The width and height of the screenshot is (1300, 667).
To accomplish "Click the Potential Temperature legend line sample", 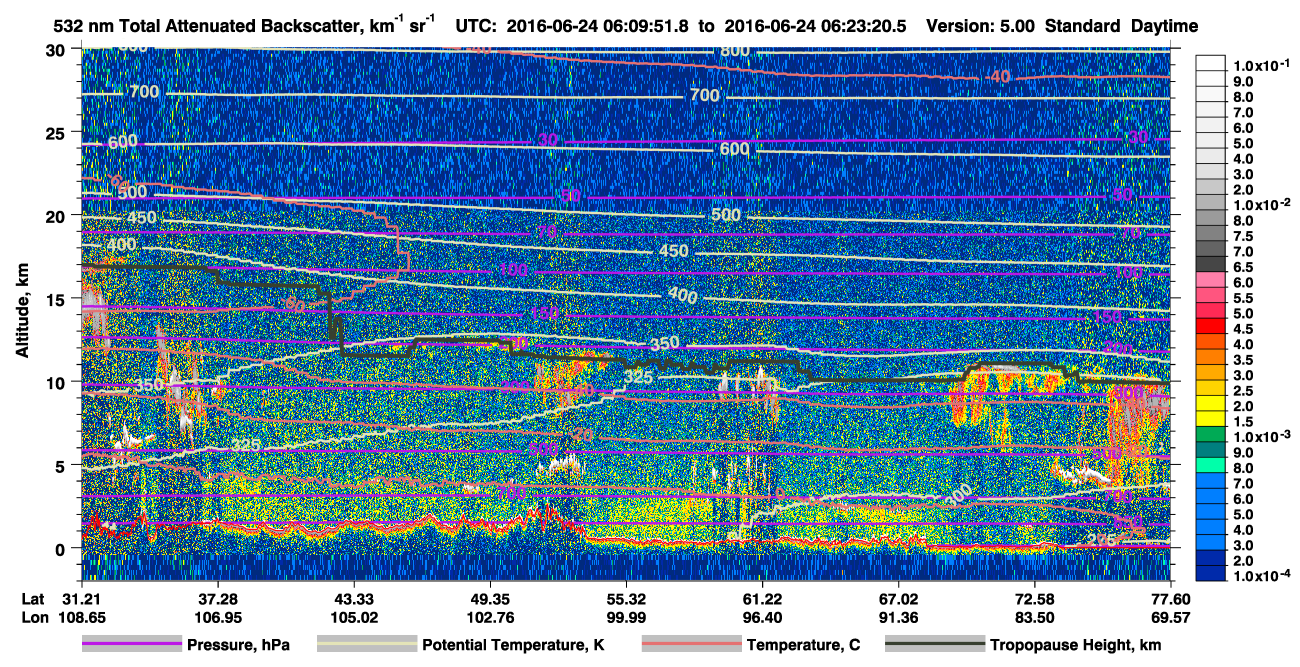I will [x=367, y=645].
